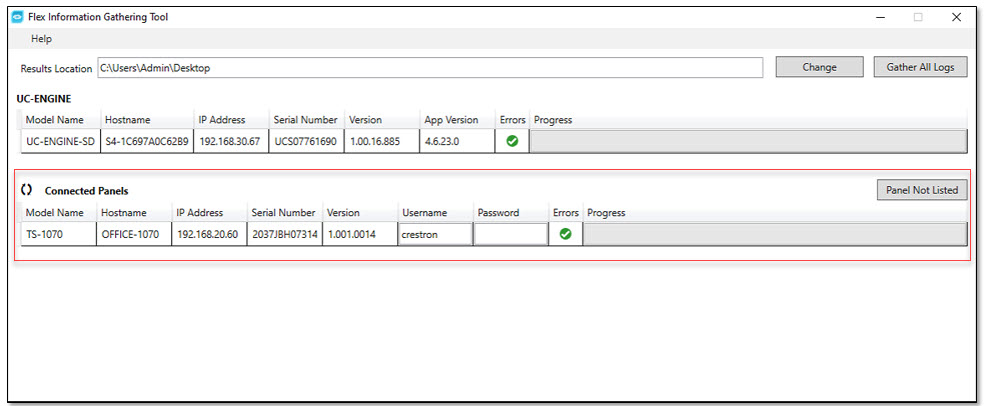This screenshot has height=406, width=986.
Task: Click the Username field containing crestron
Action: coord(434,234)
